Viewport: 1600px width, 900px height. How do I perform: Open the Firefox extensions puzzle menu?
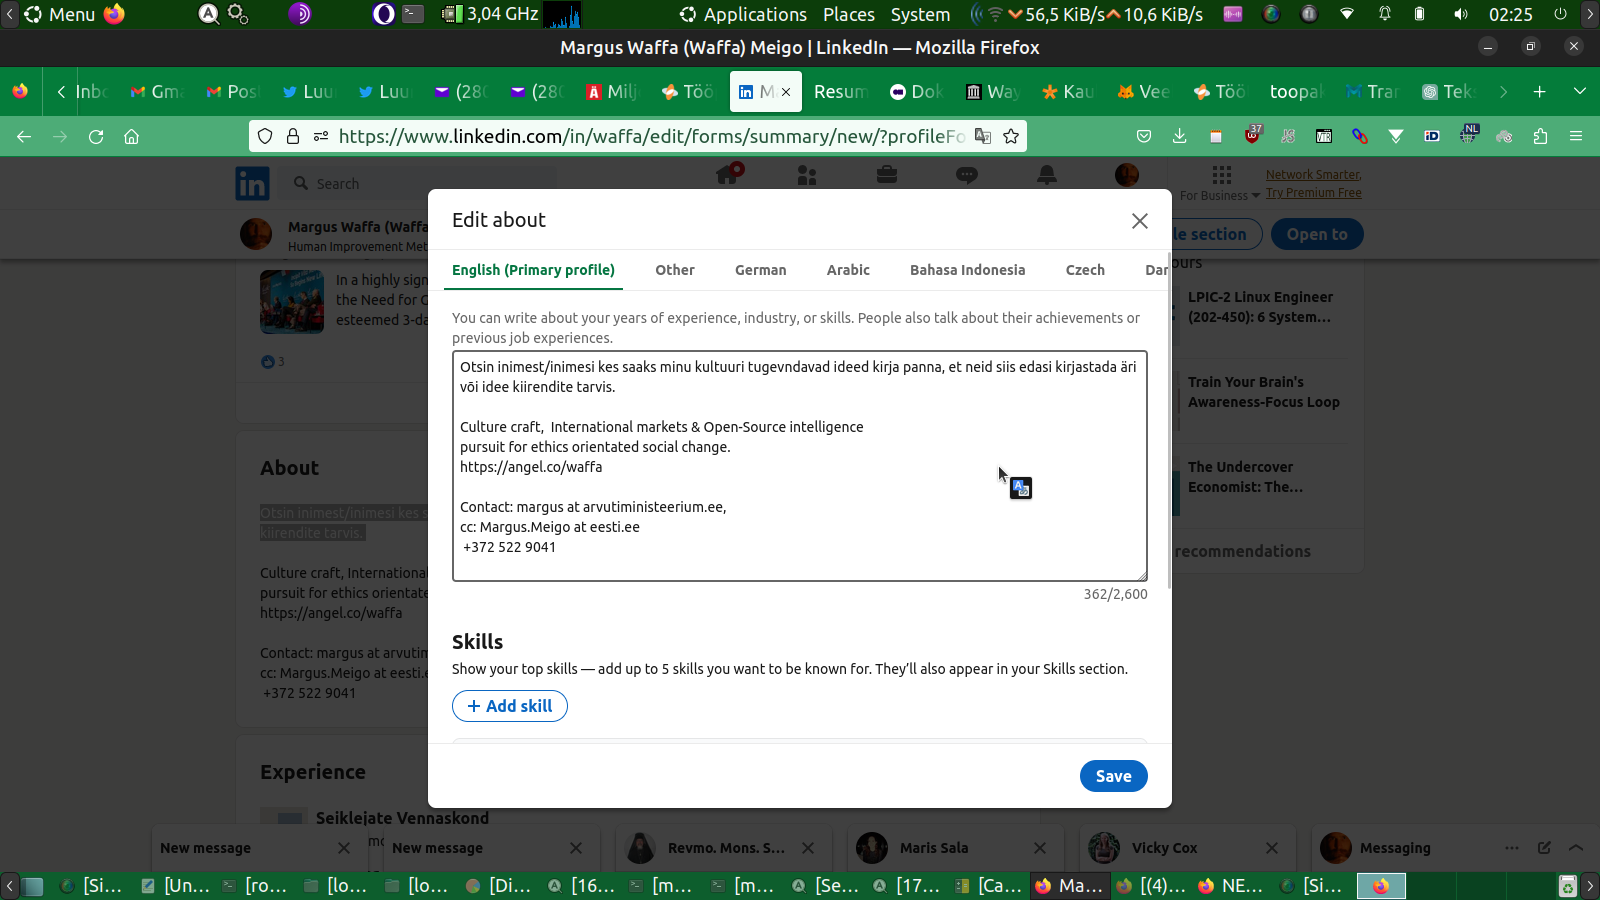click(x=1540, y=137)
